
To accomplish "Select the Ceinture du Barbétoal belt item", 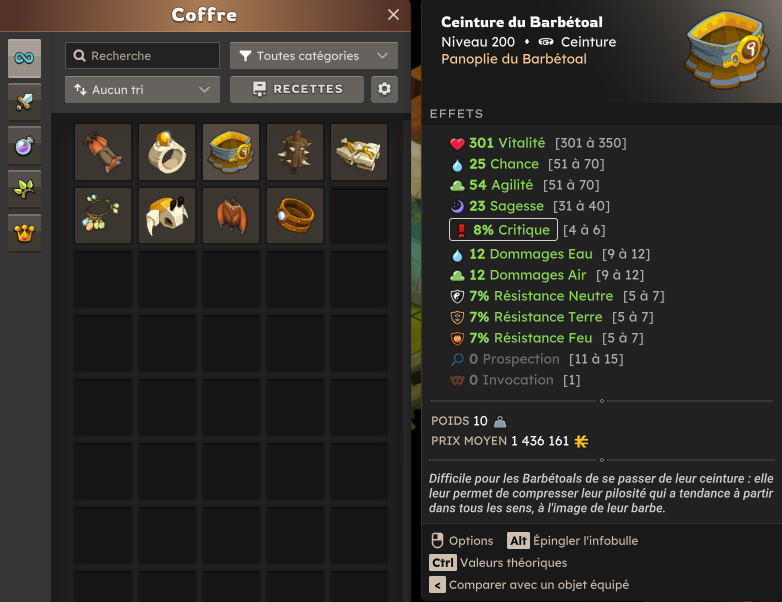I will (231, 152).
